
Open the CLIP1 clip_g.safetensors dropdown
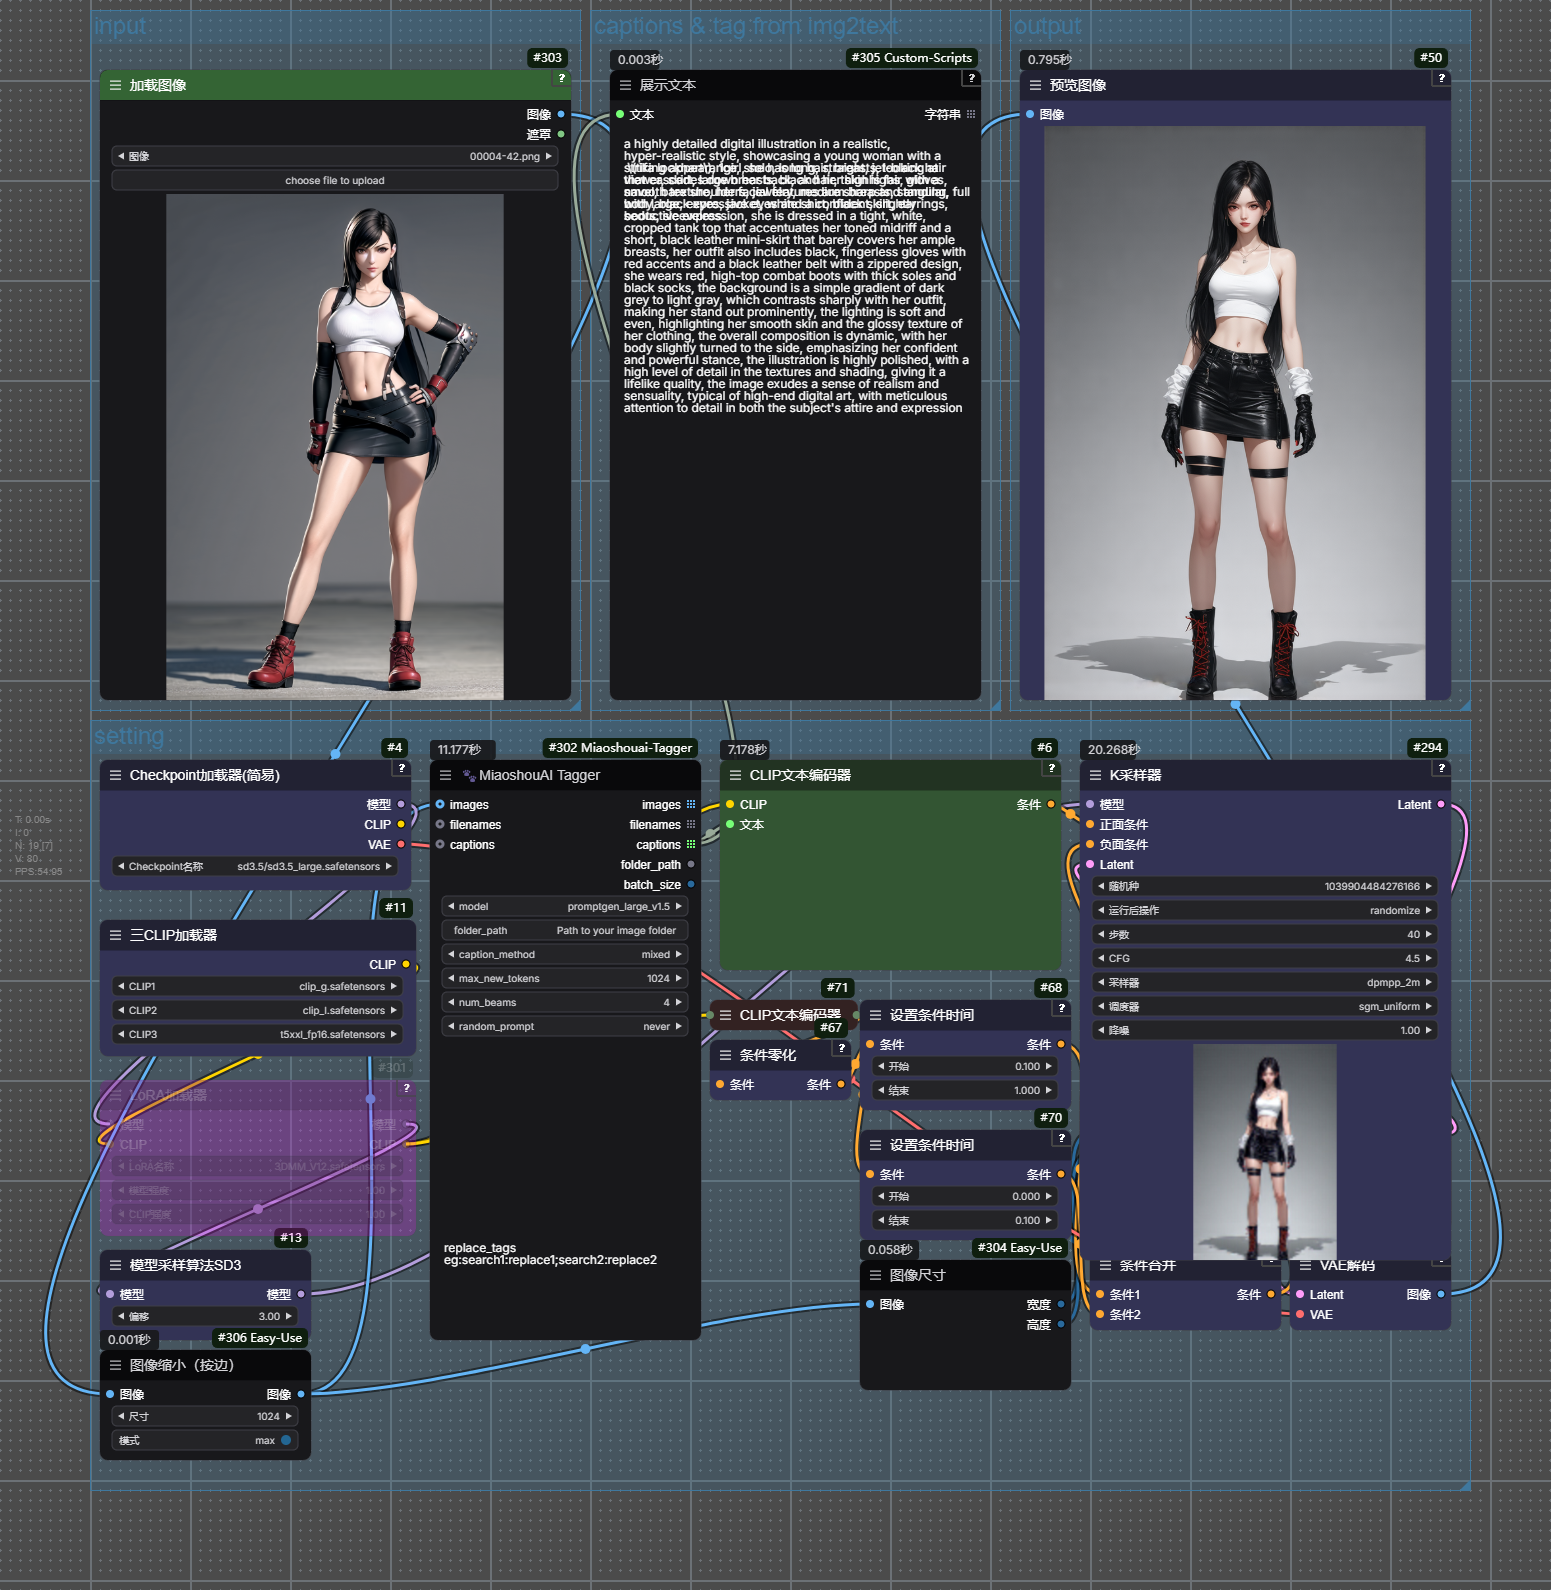pyautogui.click(x=258, y=987)
